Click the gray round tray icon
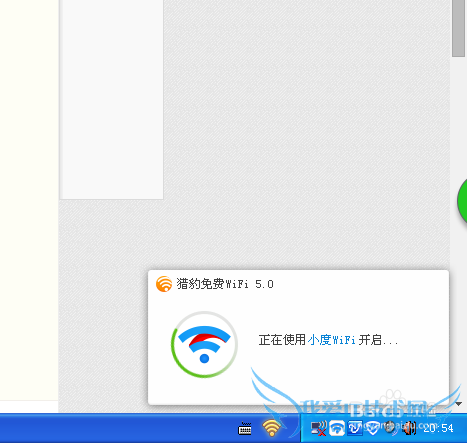The width and height of the screenshot is (467, 443). (390, 428)
